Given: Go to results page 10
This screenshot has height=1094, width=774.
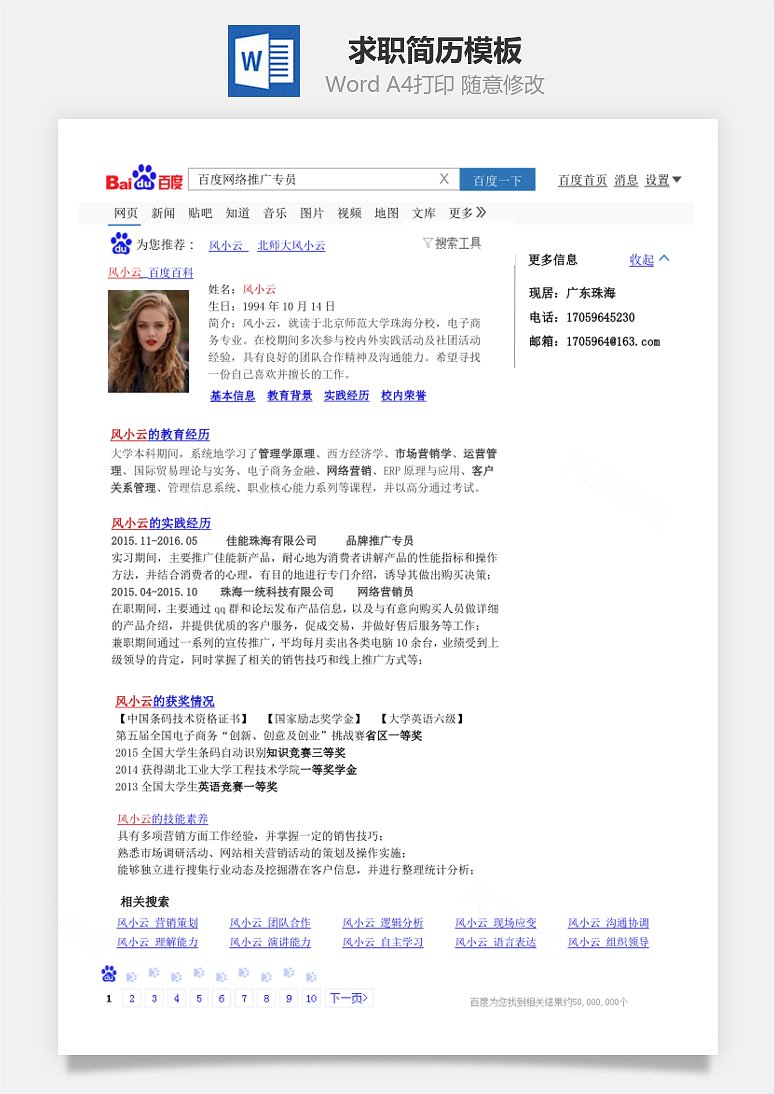Looking at the screenshot, I should pyautogui.click(x=311, y=998).
